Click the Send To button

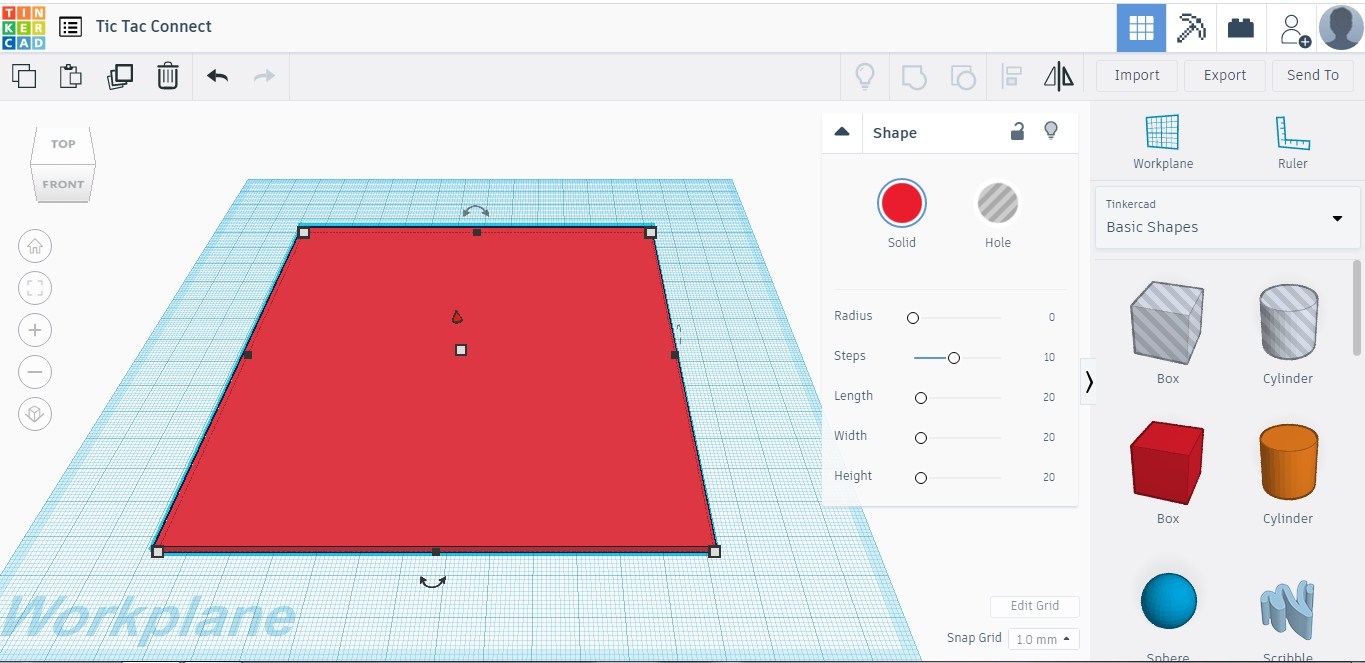click(1312, 76)
